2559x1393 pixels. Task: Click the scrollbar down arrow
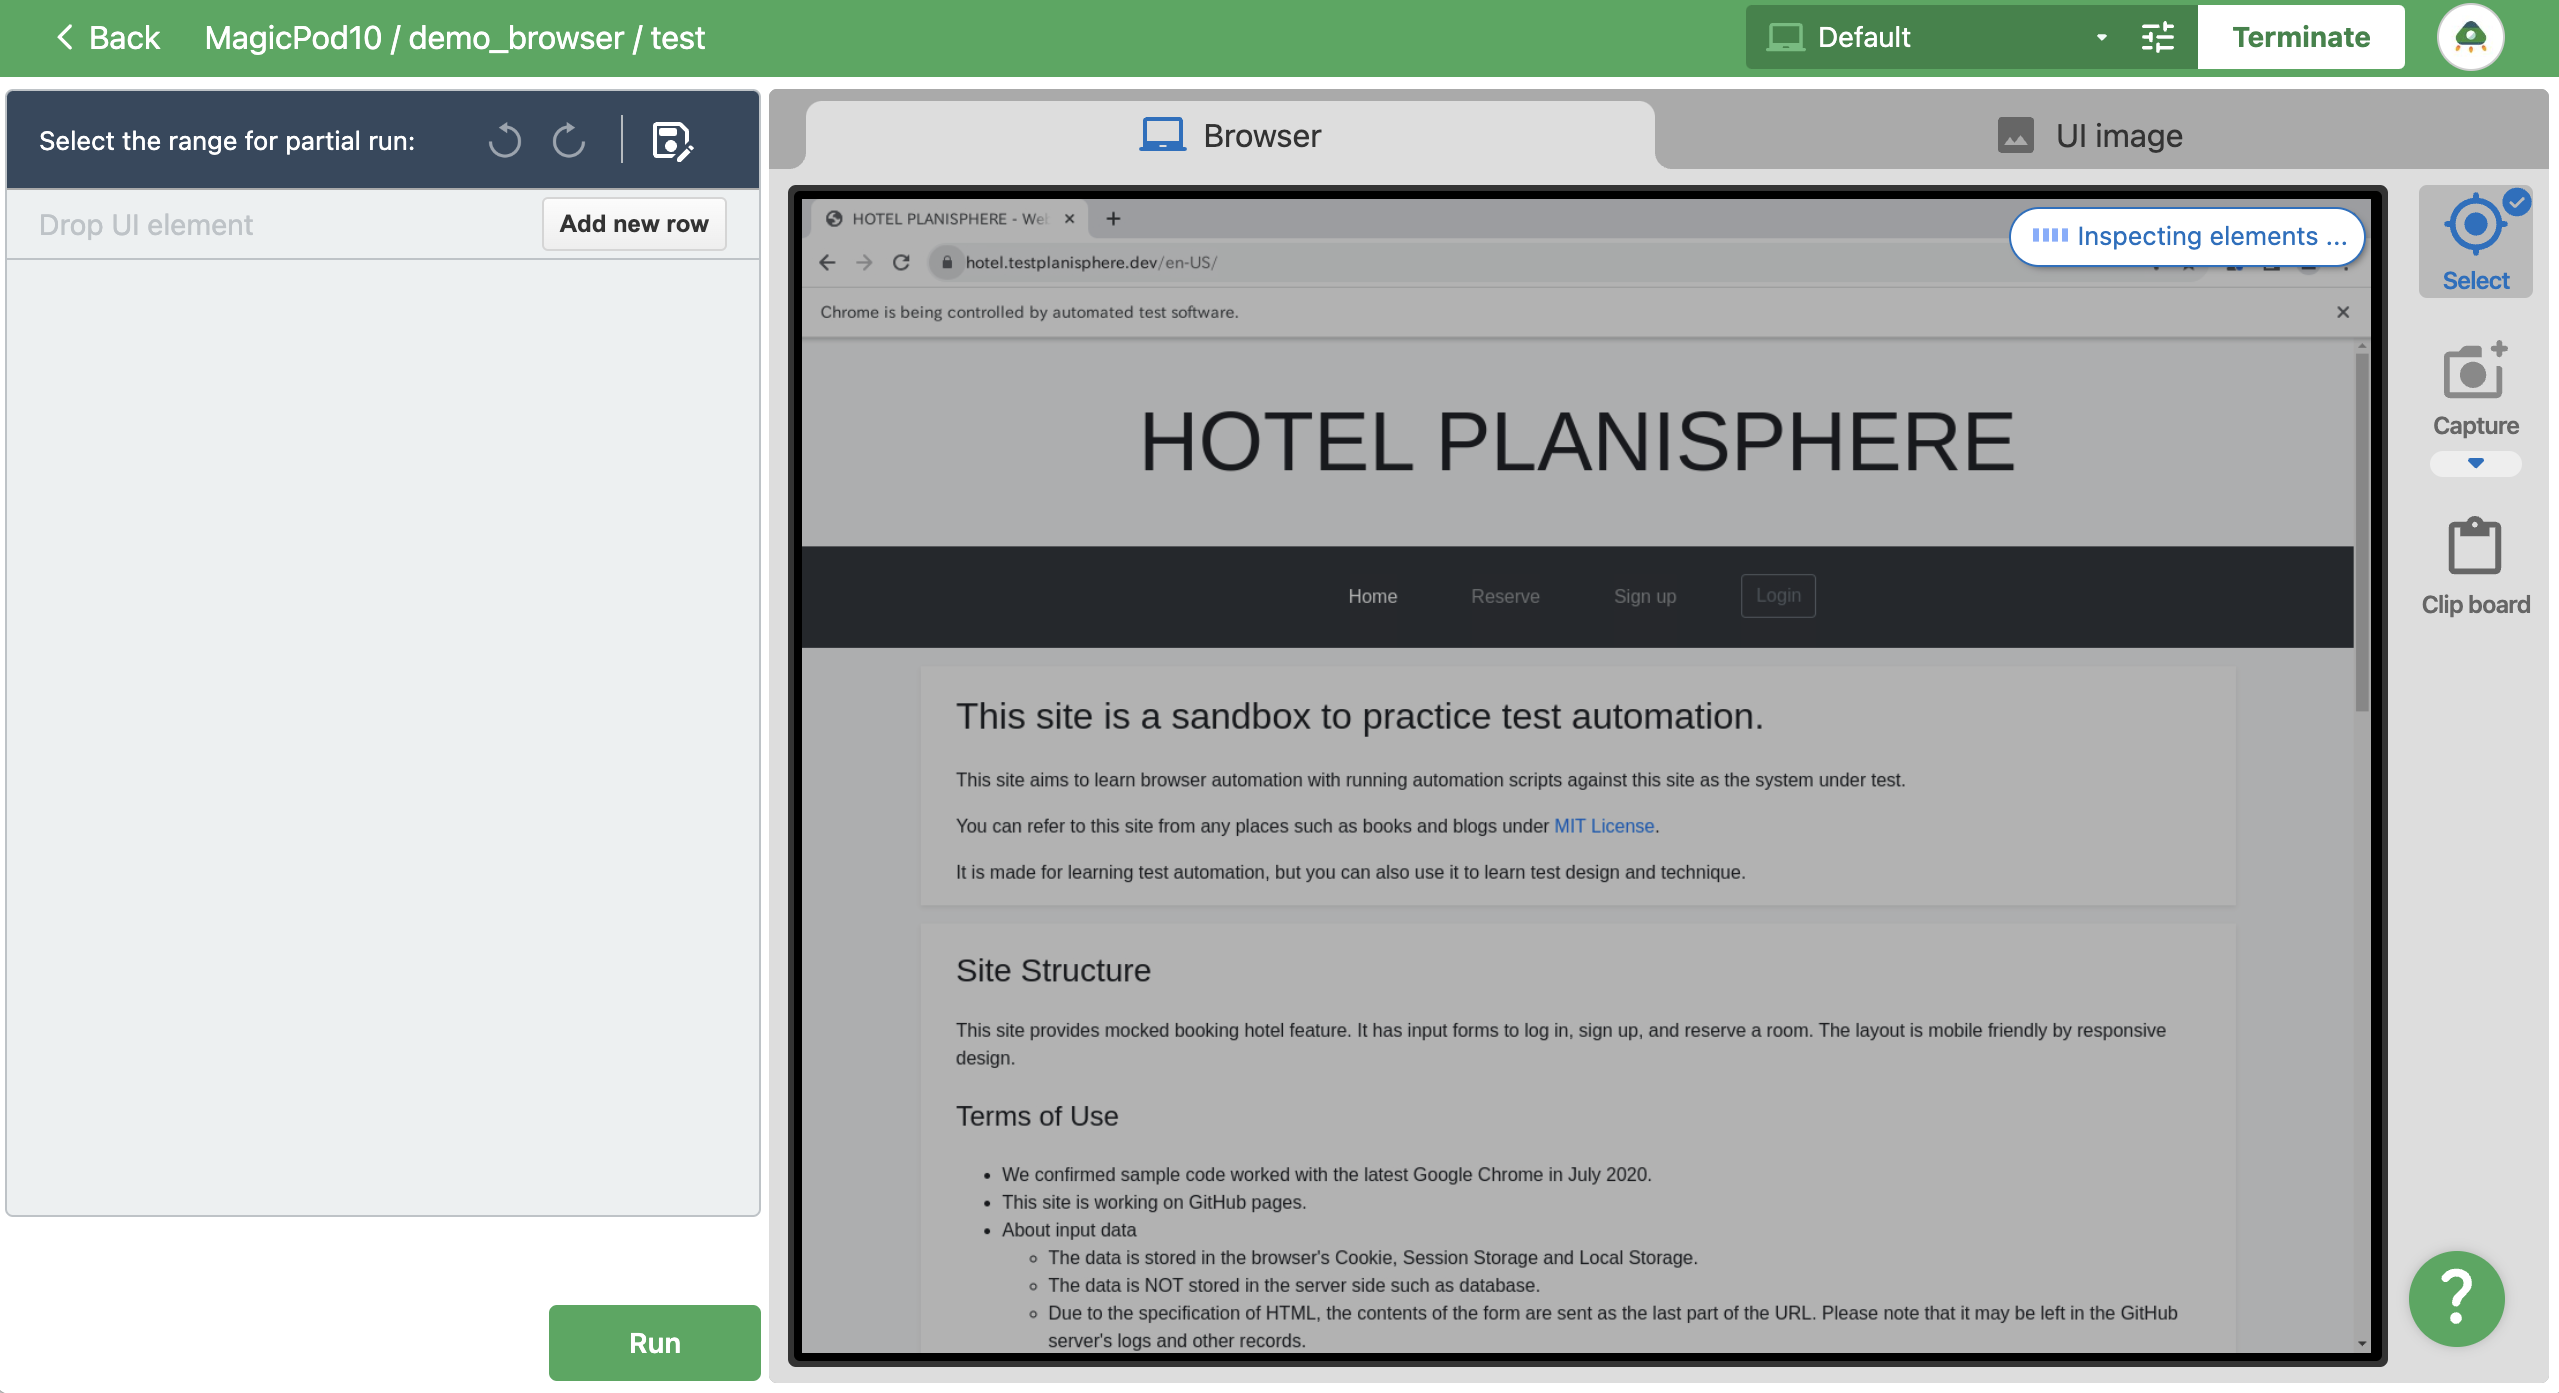(x=2361, y=1344)
